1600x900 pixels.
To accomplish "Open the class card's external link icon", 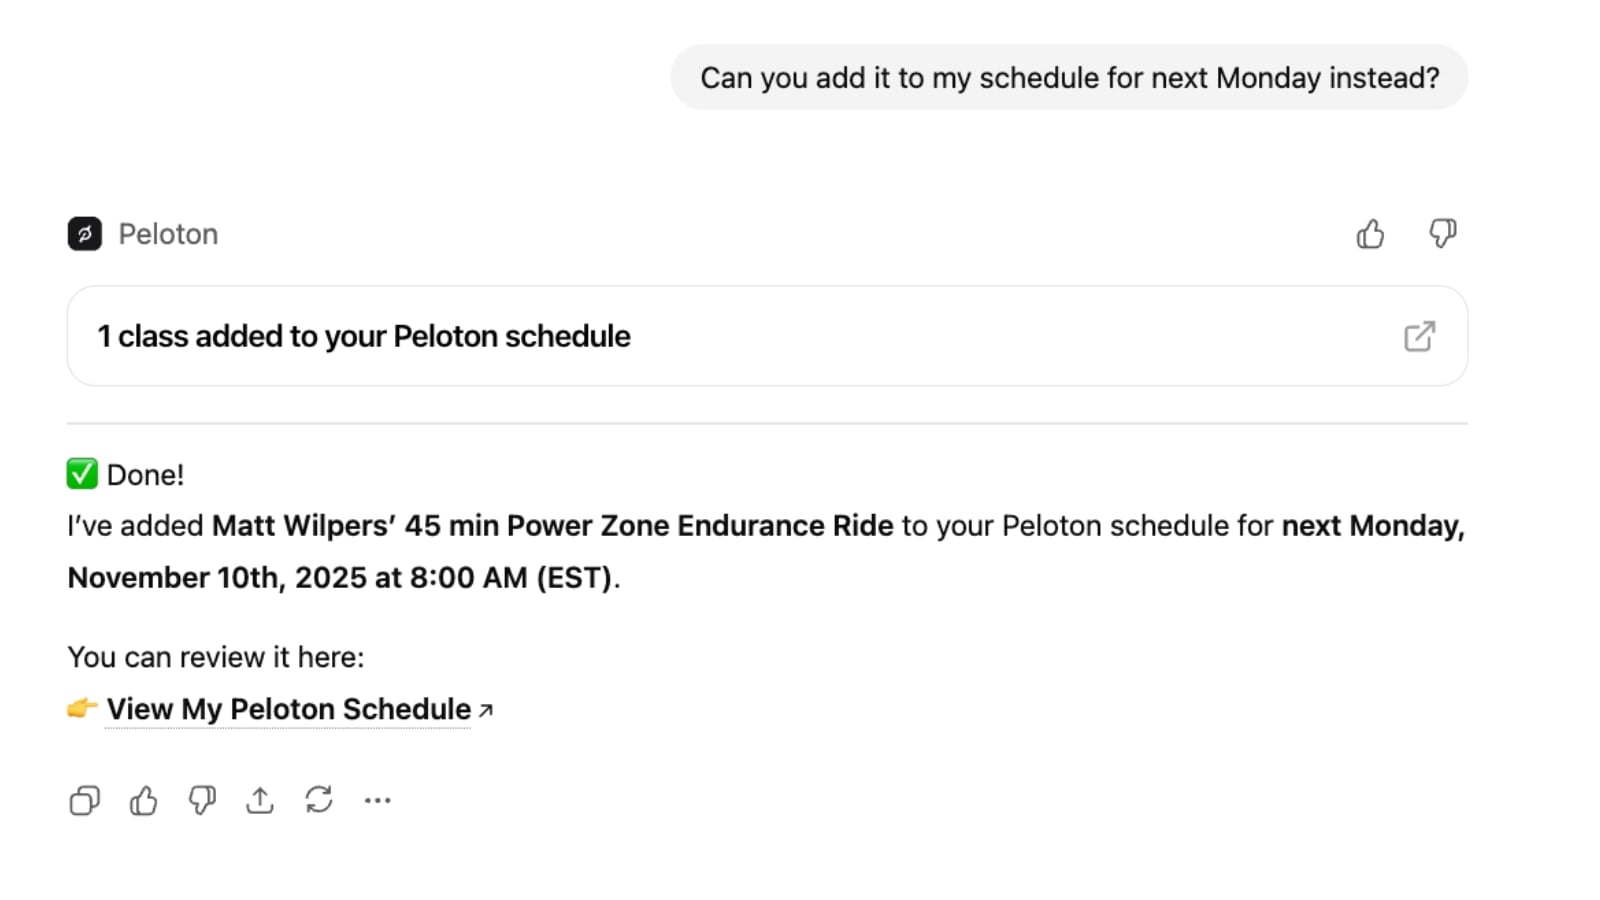I will click(x=1419, y=337).
